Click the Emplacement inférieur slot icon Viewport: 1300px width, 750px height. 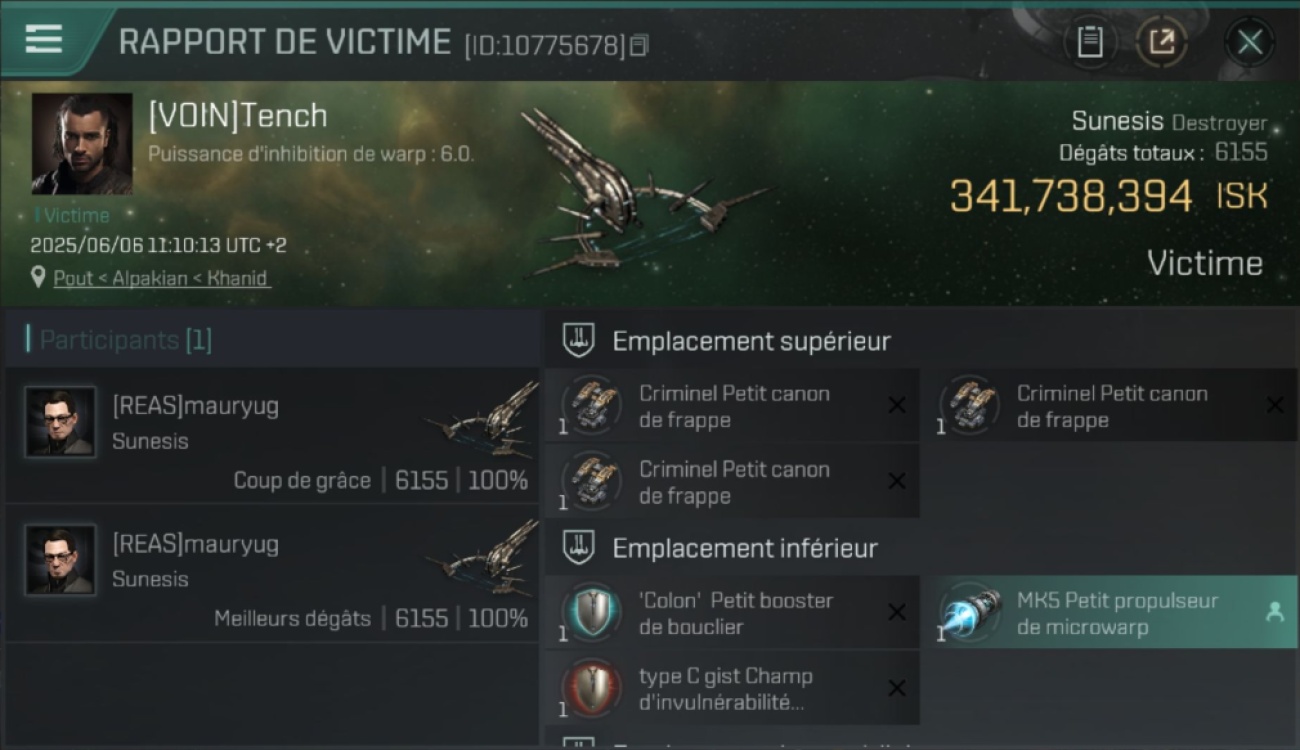pos(578,547)
